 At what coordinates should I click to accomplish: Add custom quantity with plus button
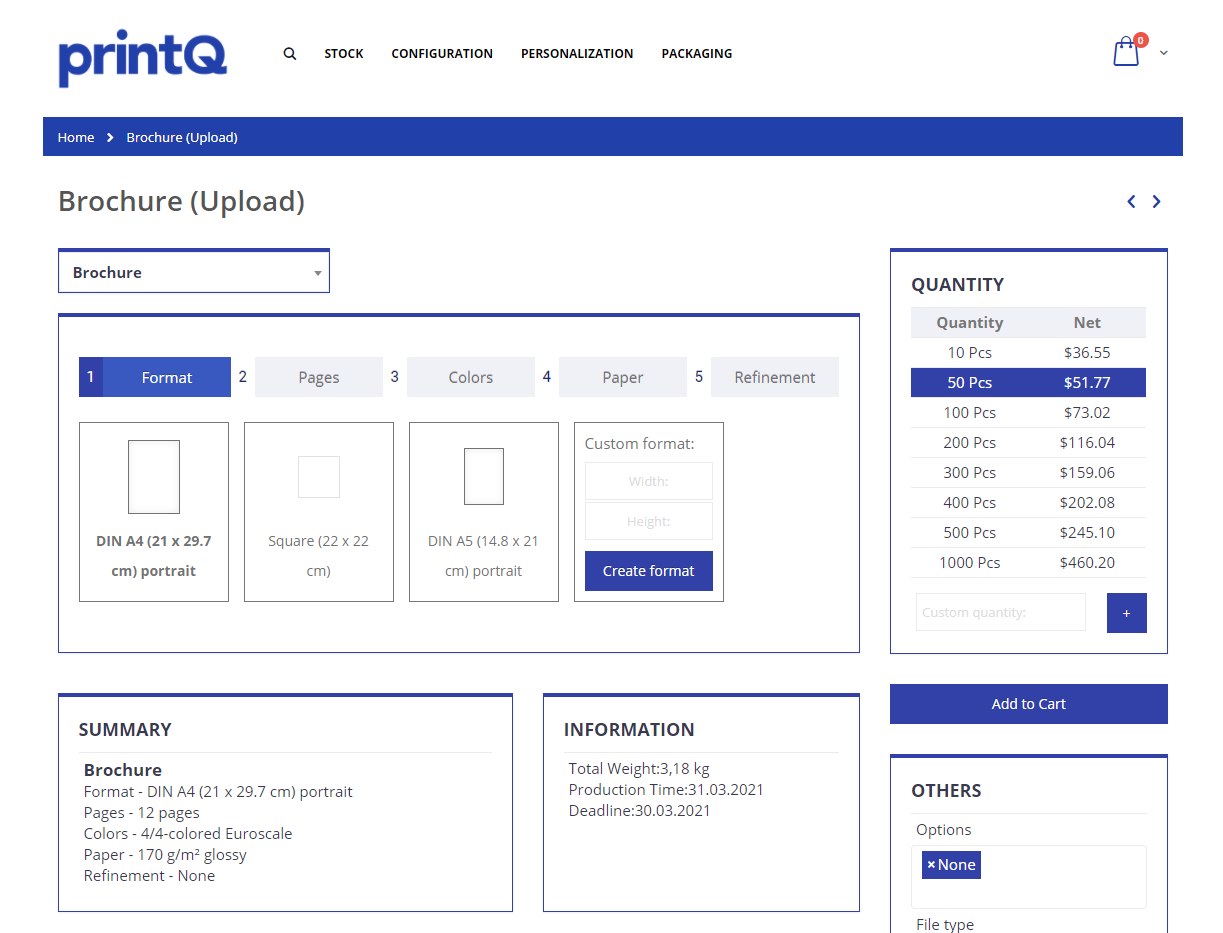pos(1126,613)
